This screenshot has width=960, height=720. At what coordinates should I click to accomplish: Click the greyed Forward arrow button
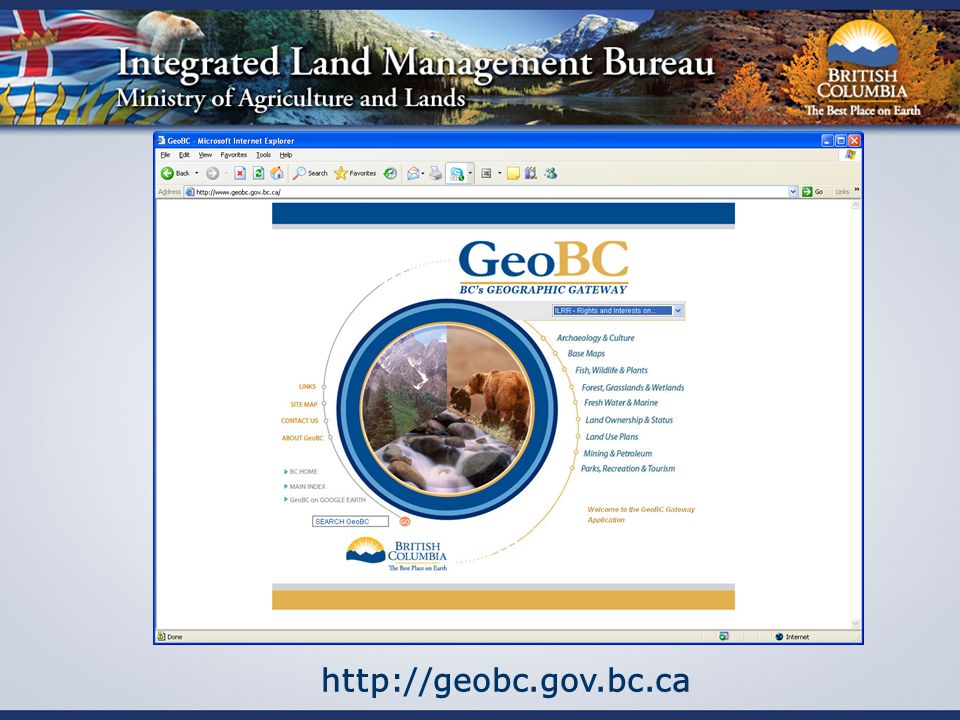212,173
